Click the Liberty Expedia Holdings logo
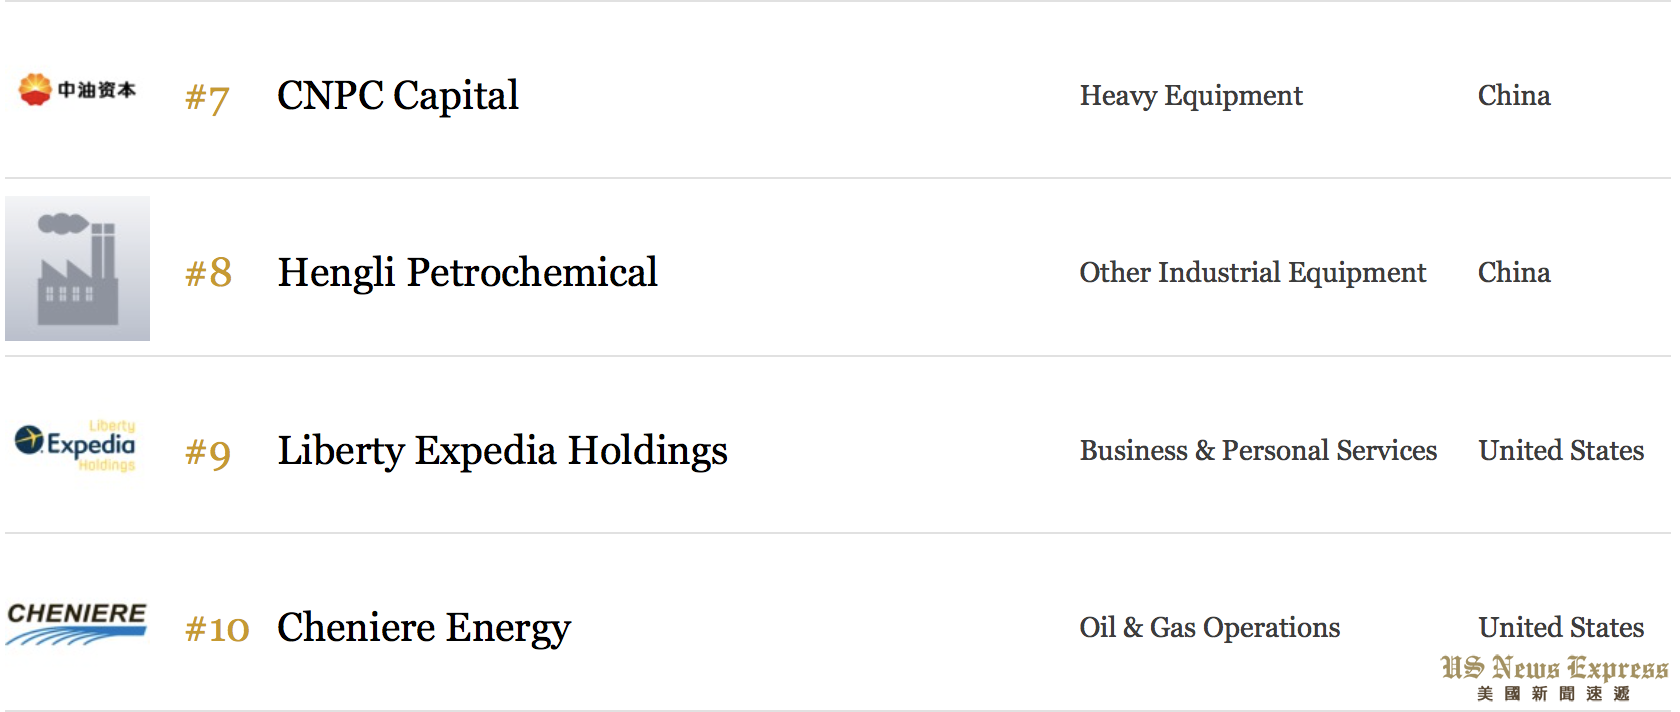 coord(76,446)
